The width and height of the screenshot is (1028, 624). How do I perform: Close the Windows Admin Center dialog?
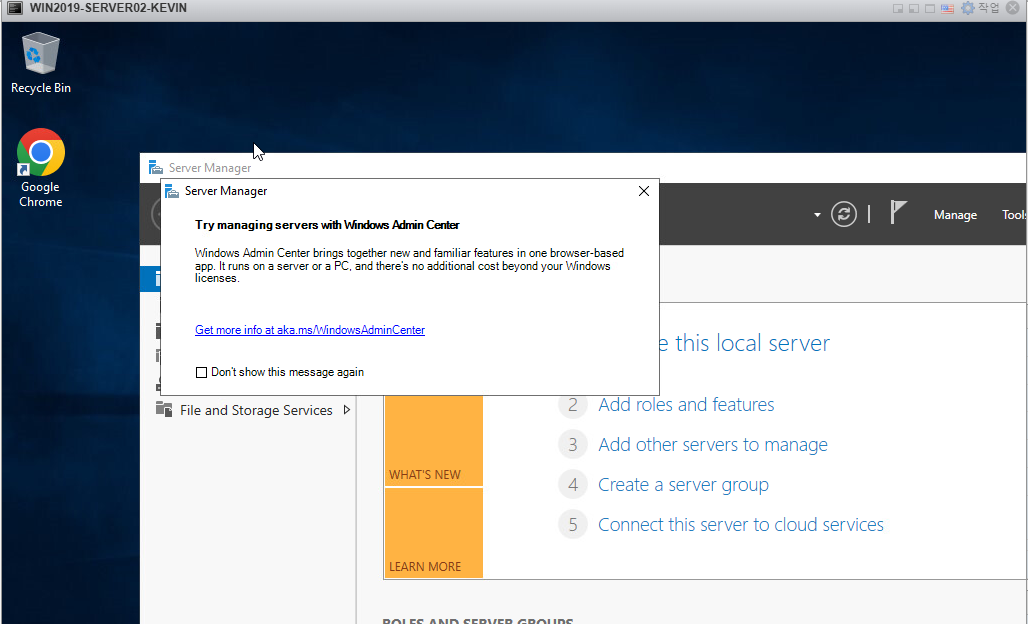click(x=644, y=191)
